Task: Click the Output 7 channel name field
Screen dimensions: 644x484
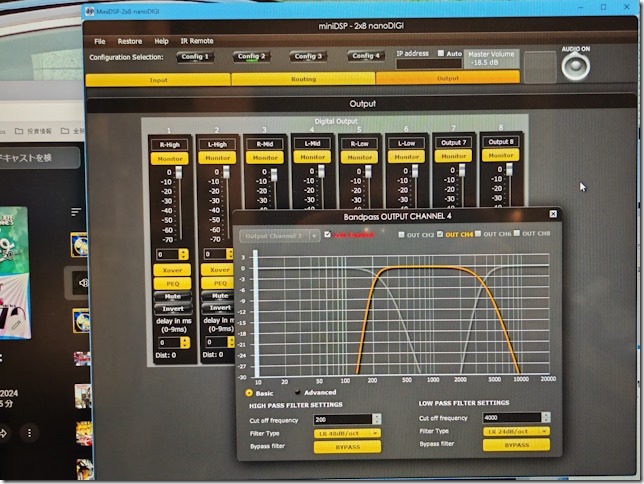Action: [453, 143]
